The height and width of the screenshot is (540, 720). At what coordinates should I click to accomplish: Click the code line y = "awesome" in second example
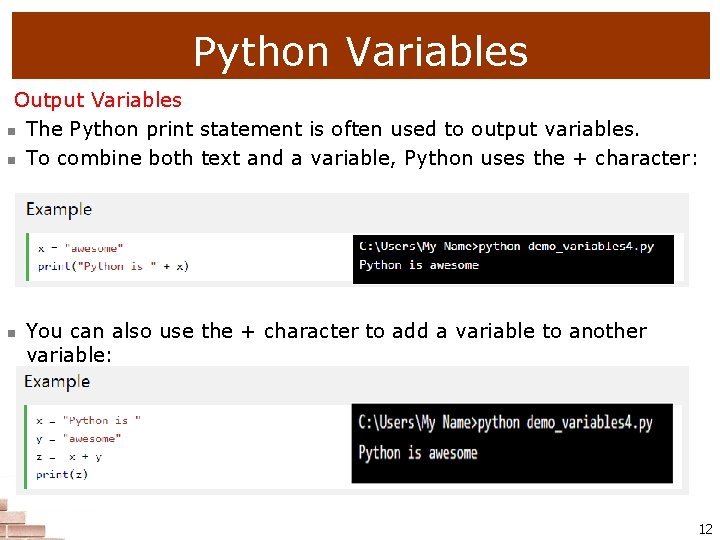point(78,439)
